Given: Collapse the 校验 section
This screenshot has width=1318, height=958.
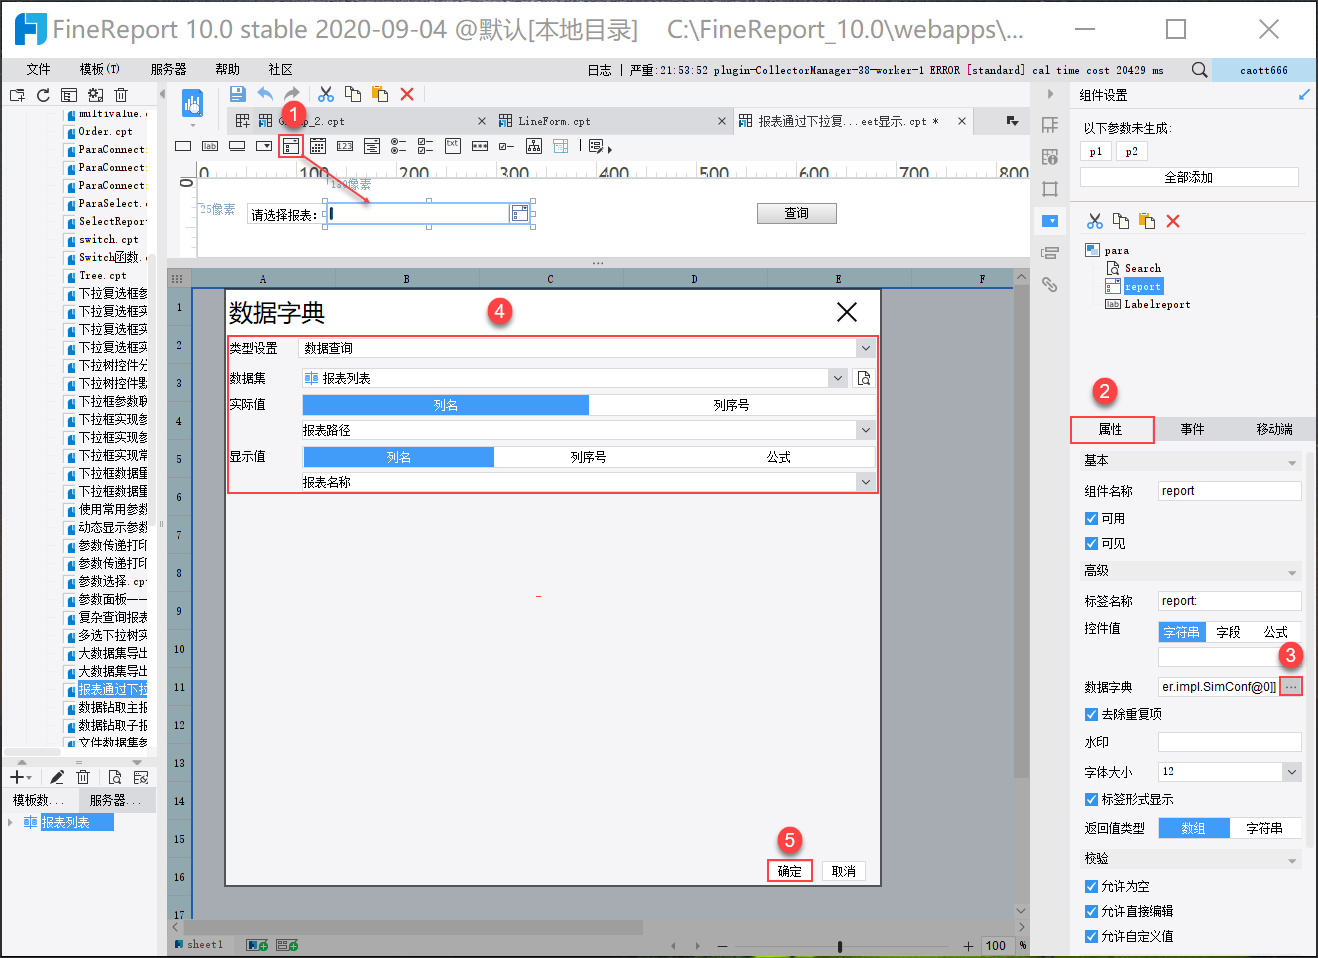Looking at the screenshot, I should 1292,860.
